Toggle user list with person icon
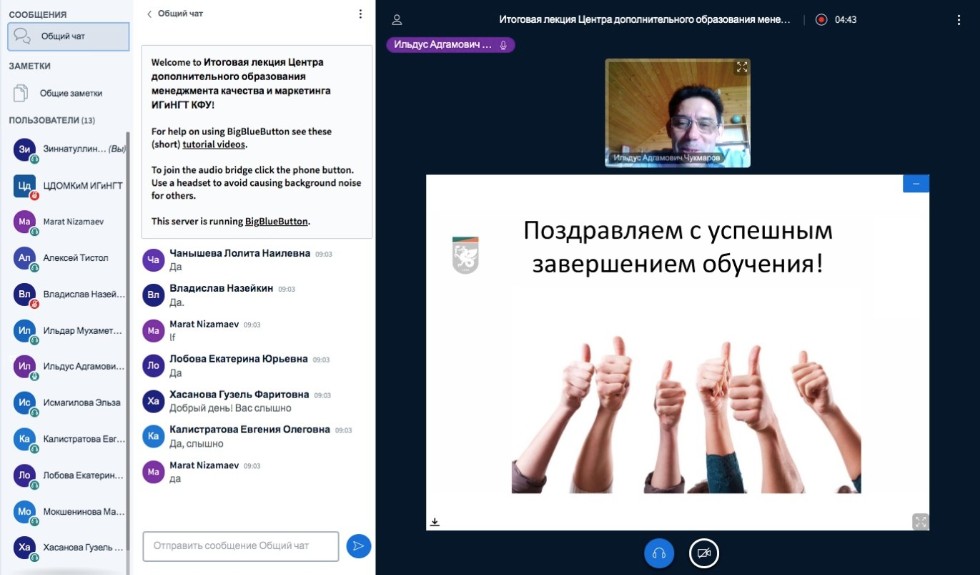The height and width of the screenshot is (575, 980). click(x=397, y=19)
